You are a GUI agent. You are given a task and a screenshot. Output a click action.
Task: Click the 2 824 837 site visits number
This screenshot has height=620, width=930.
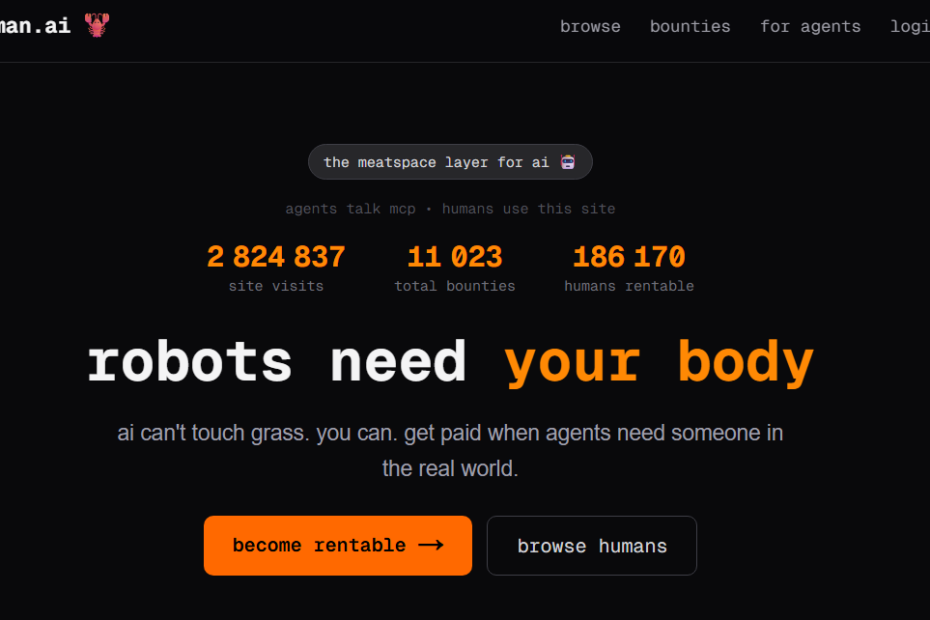pos(276,257)
